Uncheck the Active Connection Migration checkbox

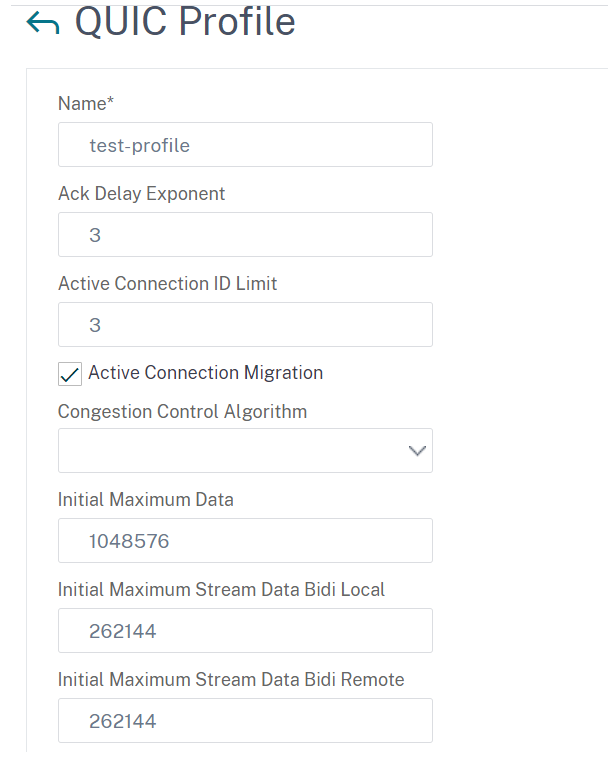(x=70, y=374)
